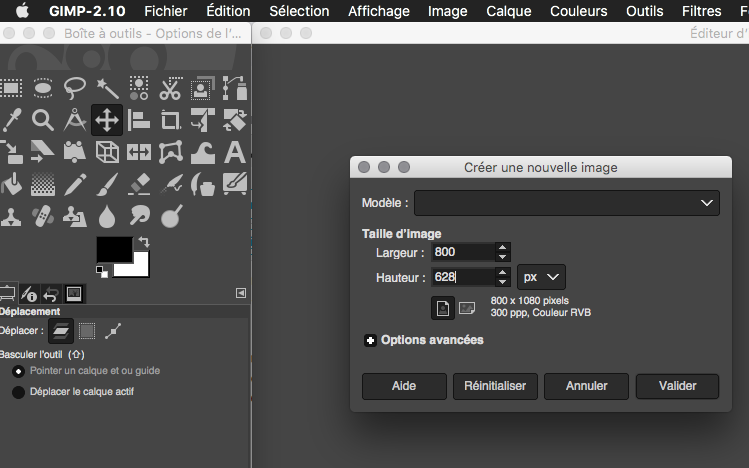Viewport: 749px width, 468px height.
Task: Select the Zoom magnifier tool
Action: [x=43, y=120]
